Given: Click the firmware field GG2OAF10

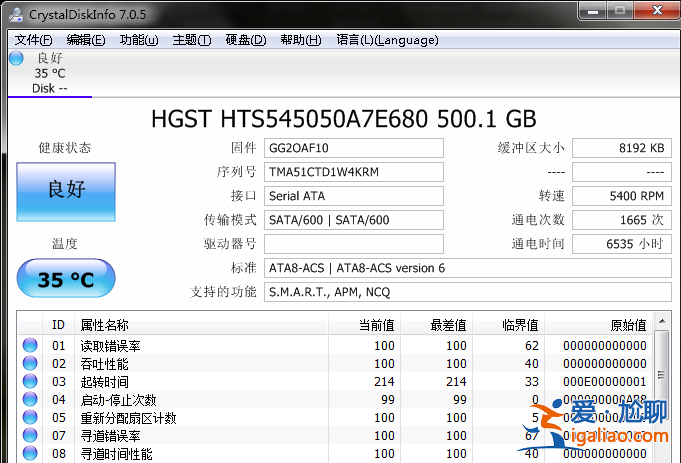Looking at the screenshot, I should pyautogui.click(x=354, y=148).
